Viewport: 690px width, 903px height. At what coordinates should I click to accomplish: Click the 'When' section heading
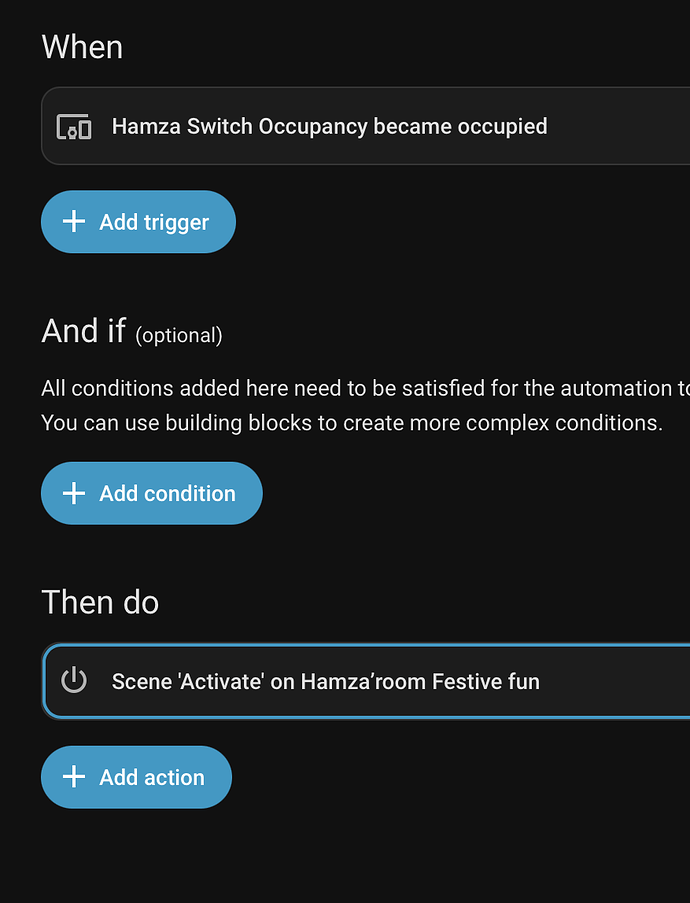click(82, 47)
